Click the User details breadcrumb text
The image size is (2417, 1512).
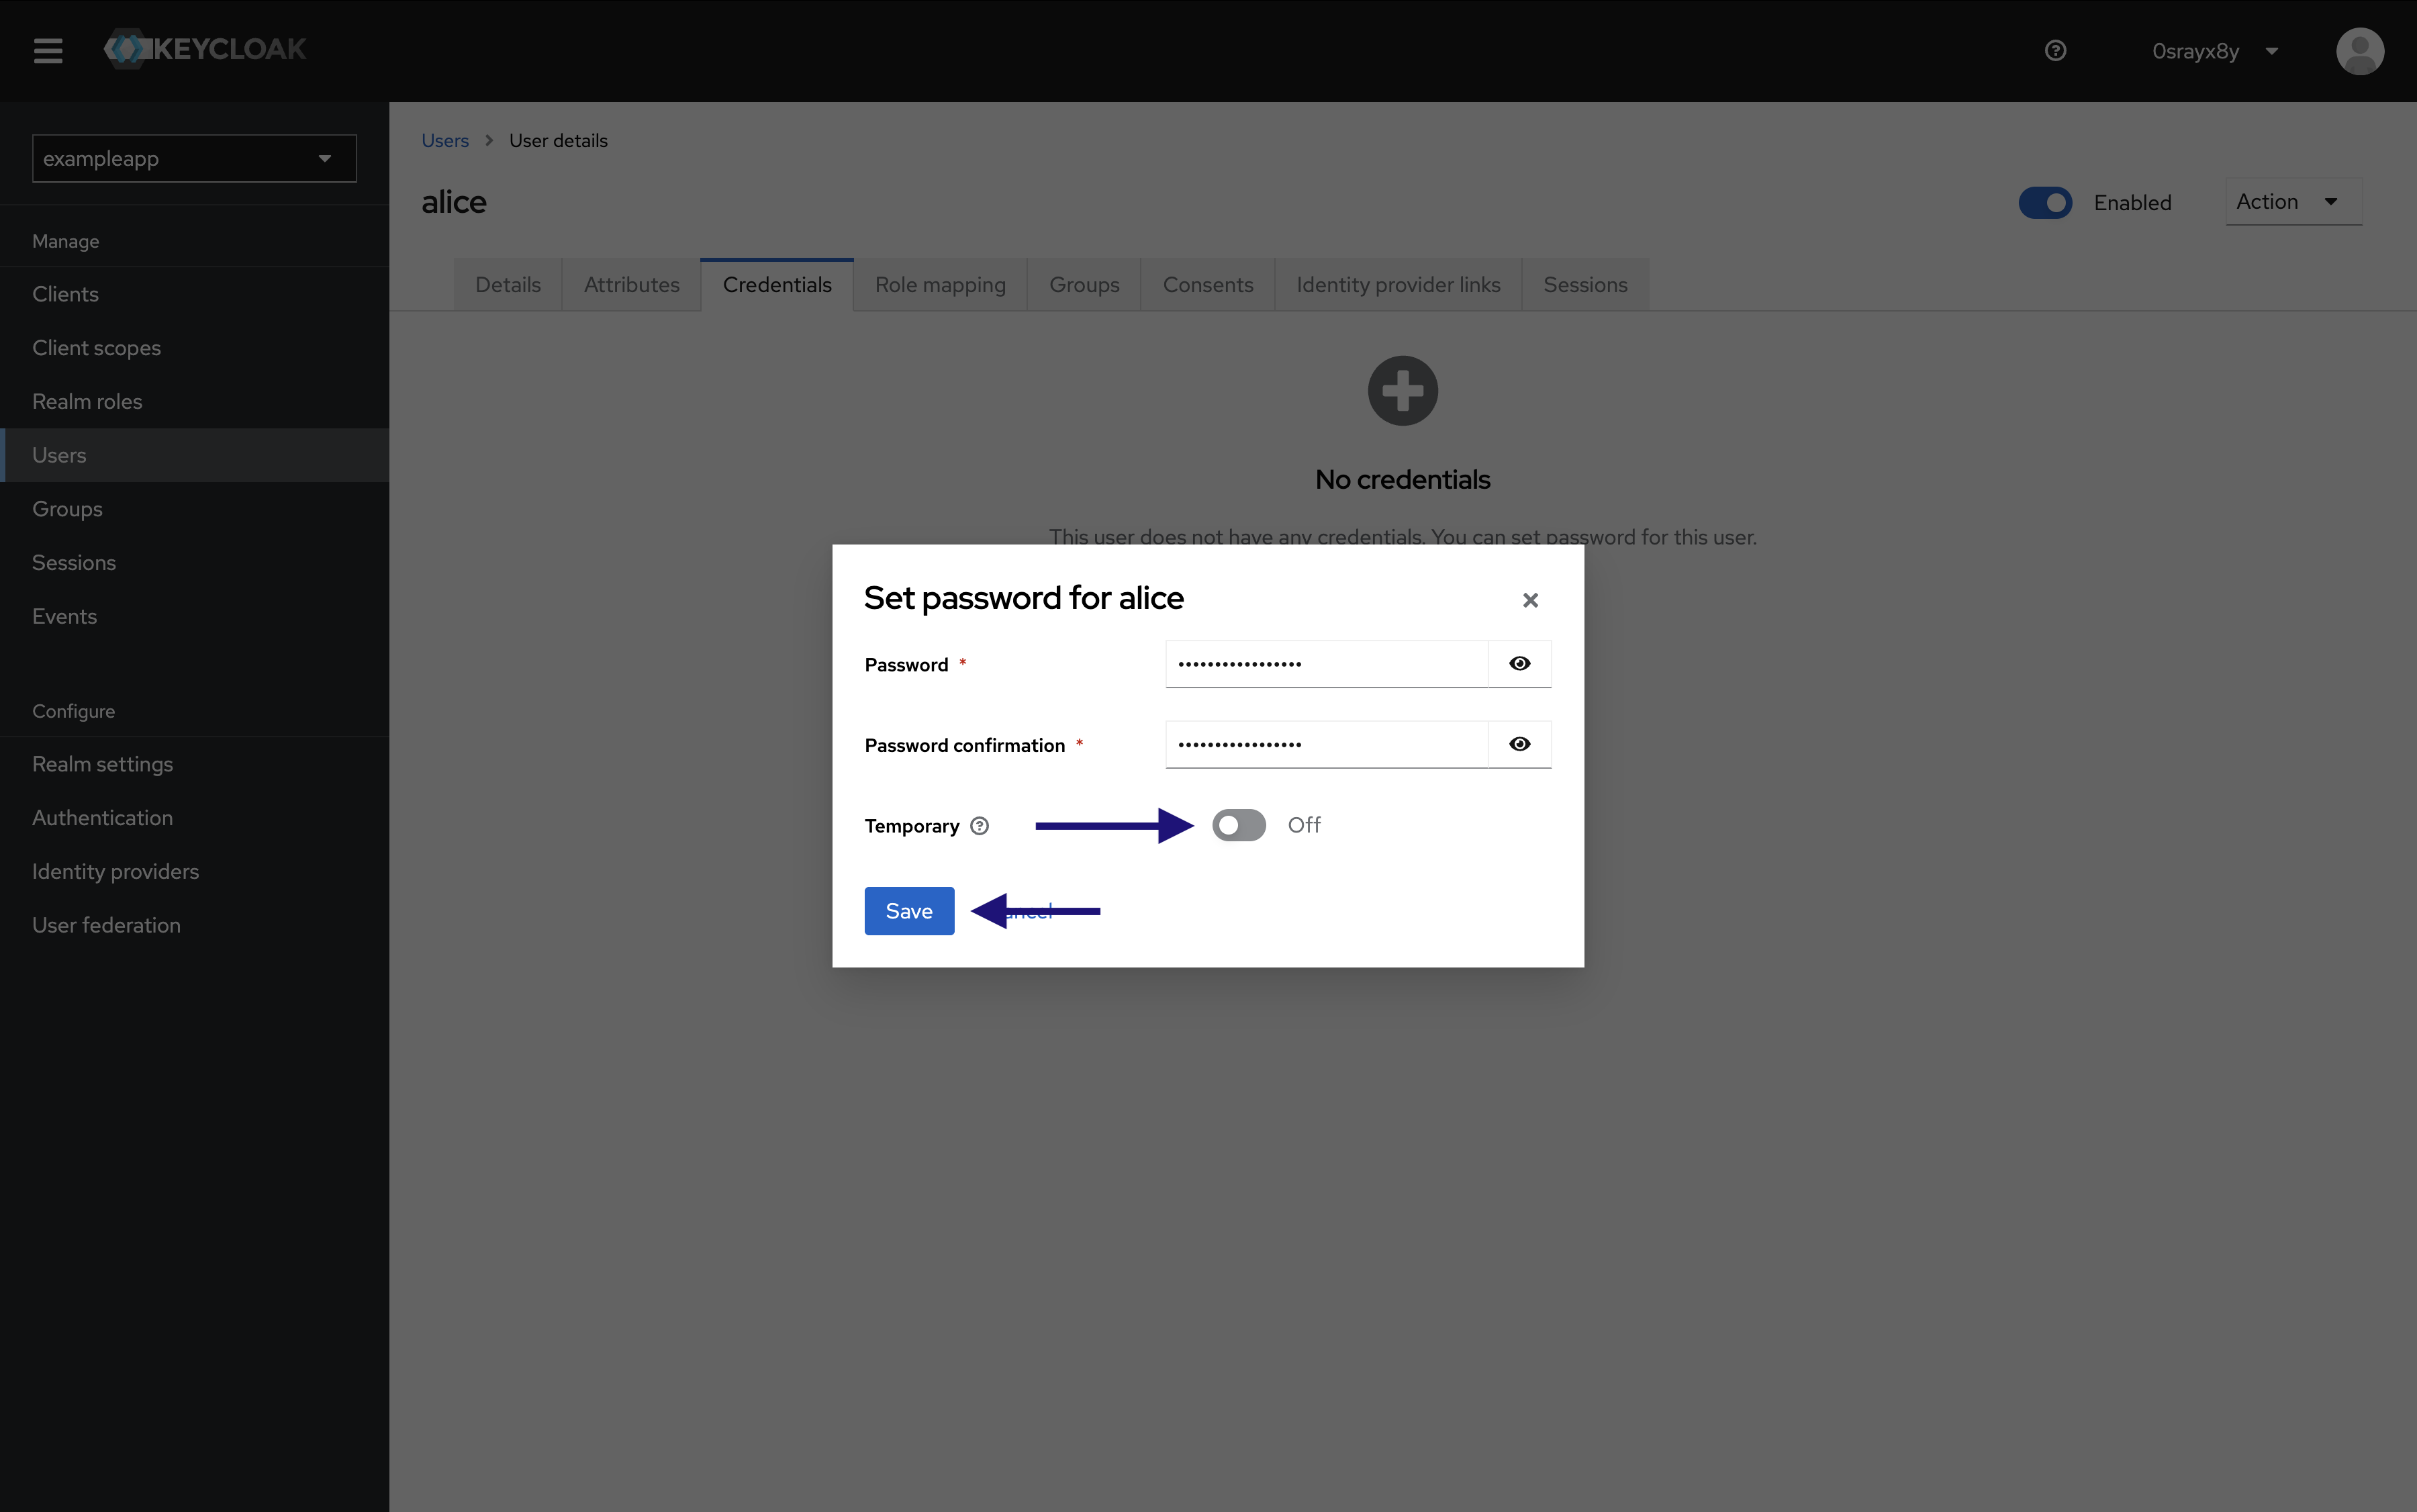558,141
